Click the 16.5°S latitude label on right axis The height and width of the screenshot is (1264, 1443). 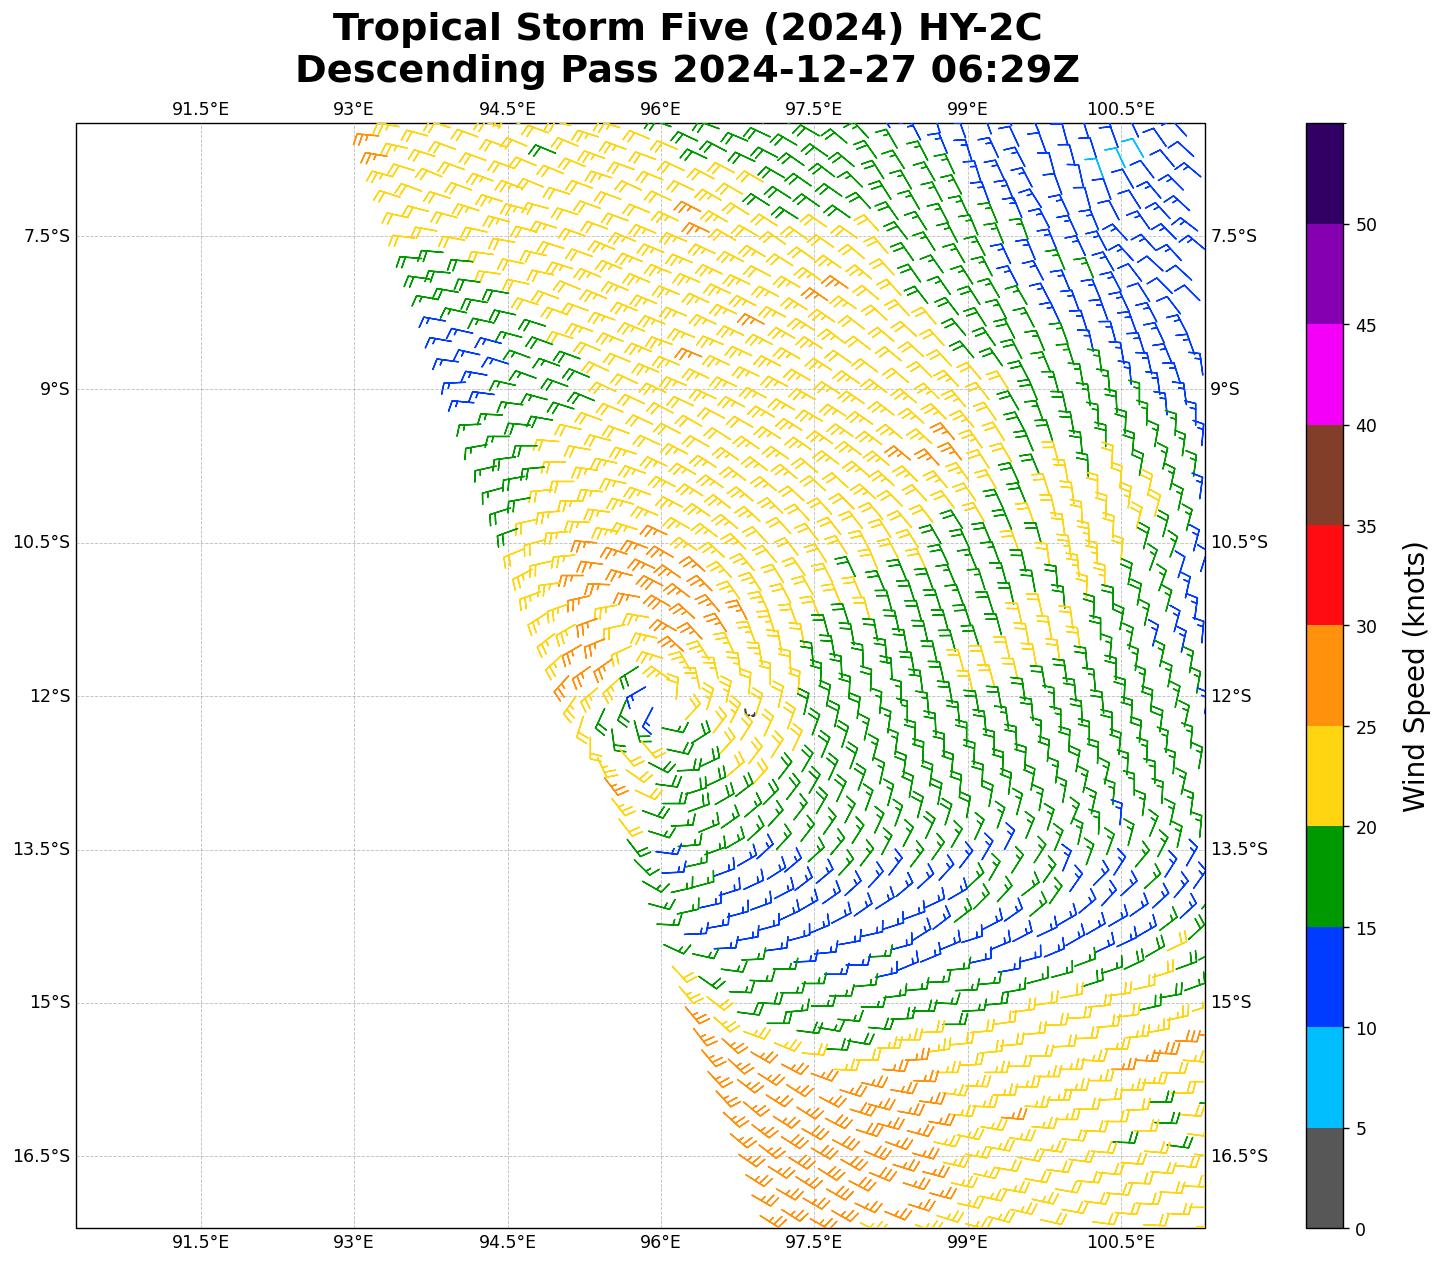[x=1239, y=1156]
